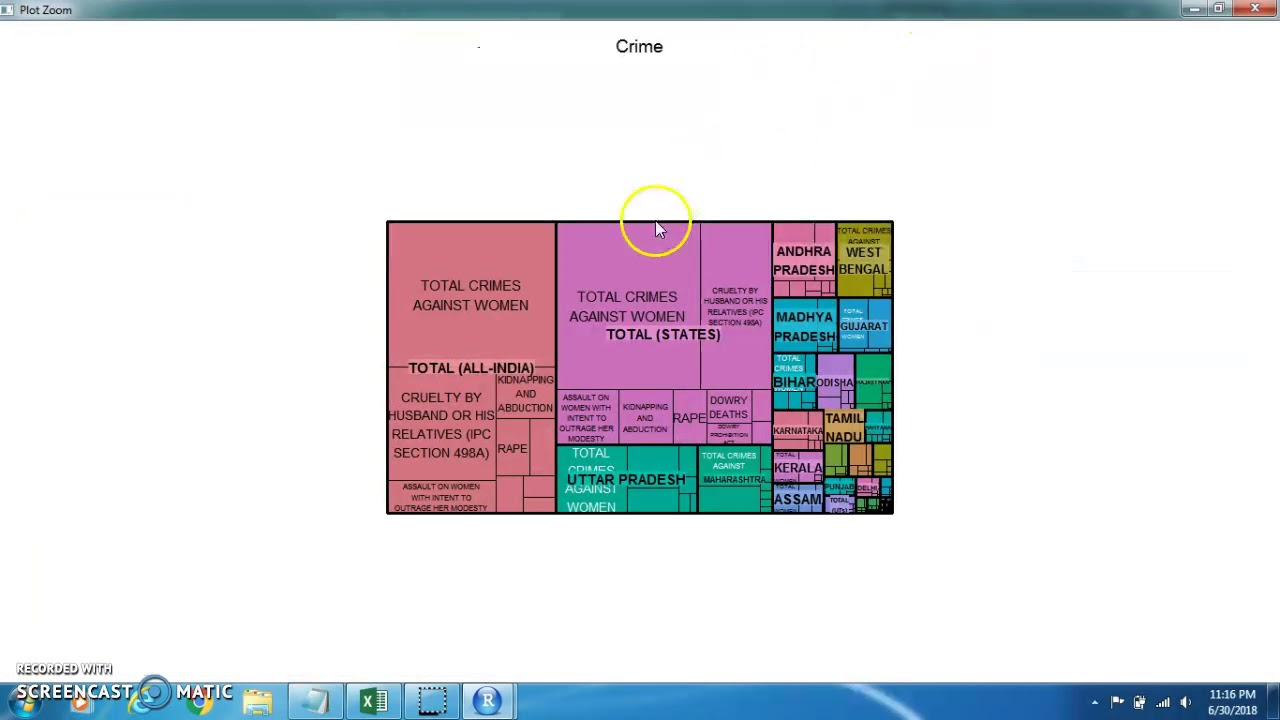Open the Action Center flag icon

click(x=1117, y=702)
